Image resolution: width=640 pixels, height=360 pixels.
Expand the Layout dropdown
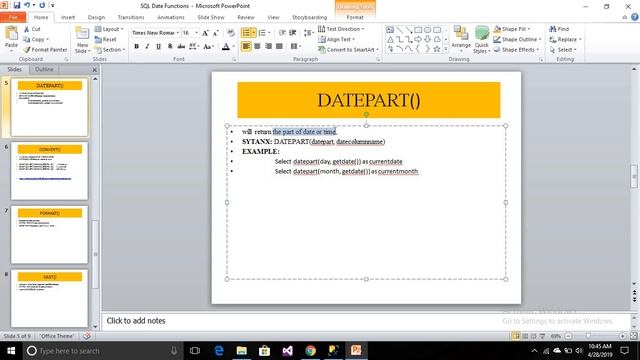coord(109,29)
